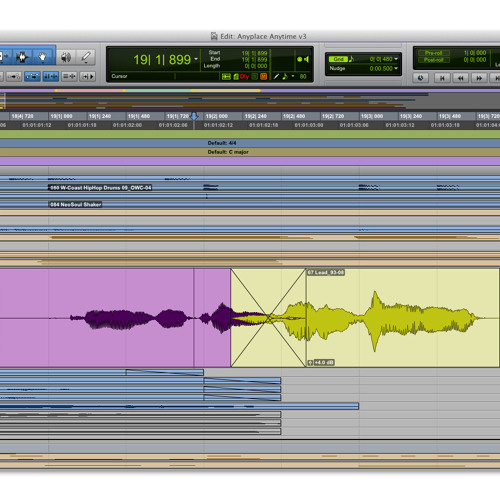Click Return to Zero transport button
Viewport: 500px width, 500px height.
pyautogui.click(x=442, y=78)
